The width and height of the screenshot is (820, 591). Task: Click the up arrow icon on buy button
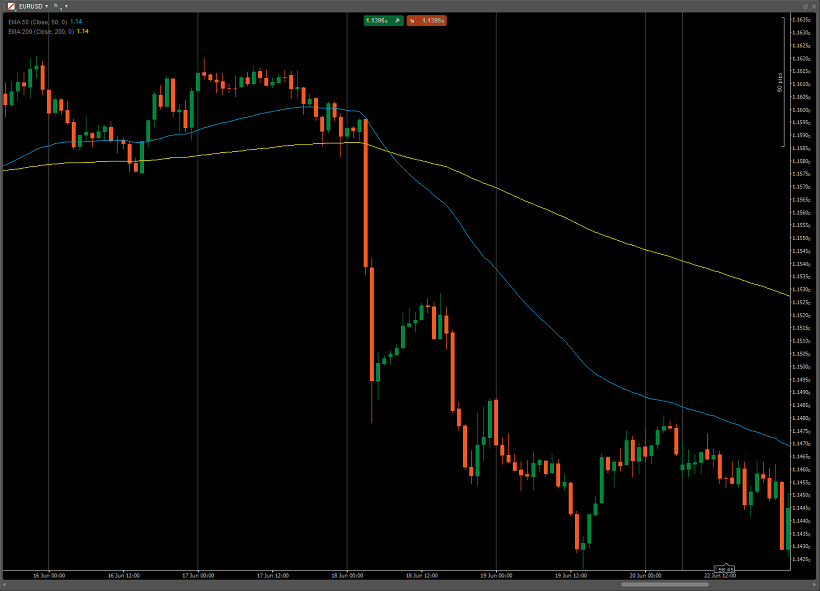point(397,20)
